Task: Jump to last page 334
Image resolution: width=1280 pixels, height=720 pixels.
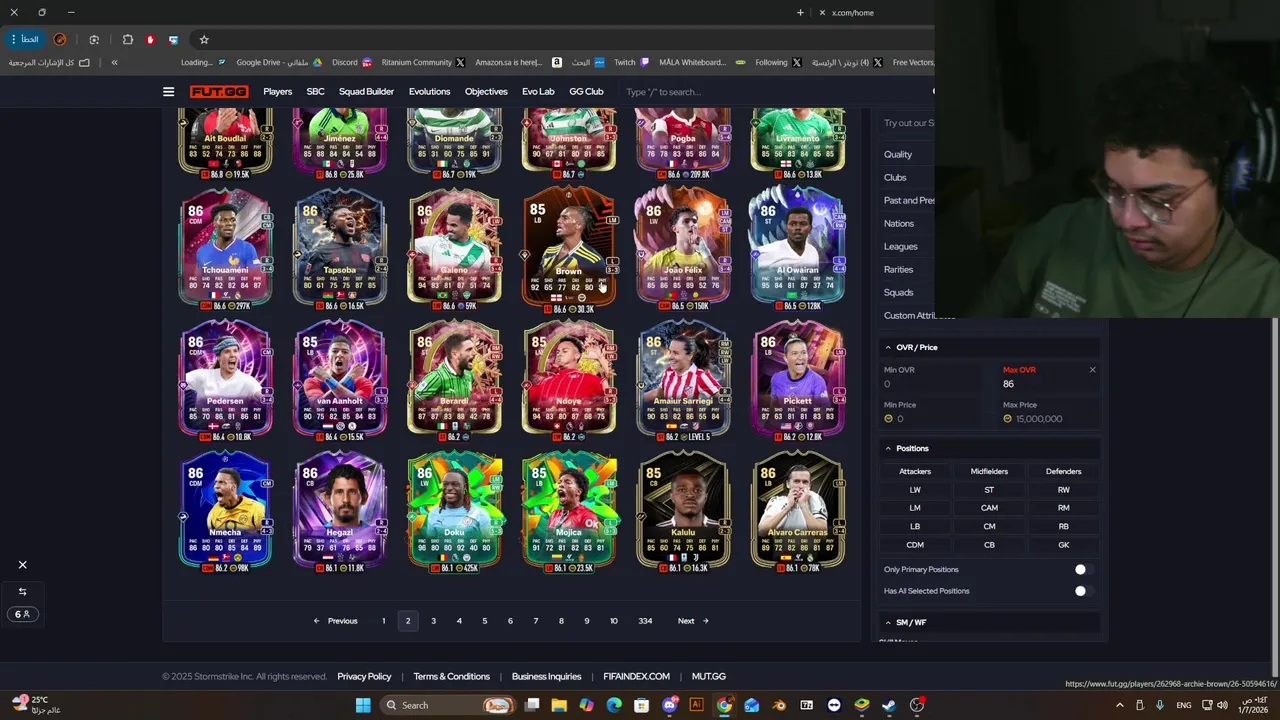Action: (x=645, y=621)
